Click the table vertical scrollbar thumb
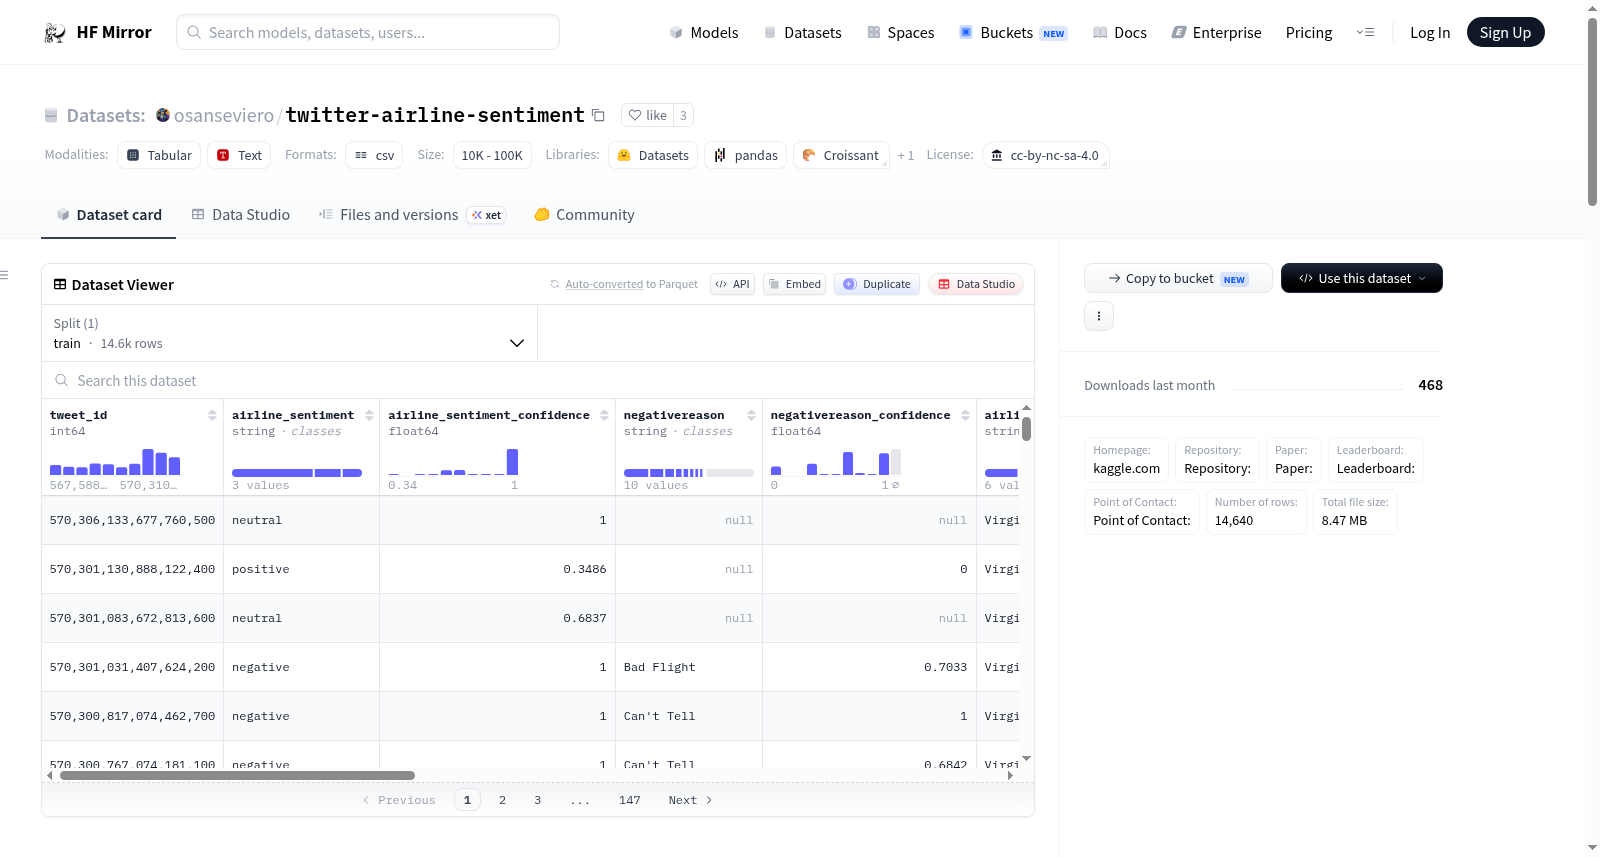Viewport: 1600px width, 857px height. [x=1026, y=429]
